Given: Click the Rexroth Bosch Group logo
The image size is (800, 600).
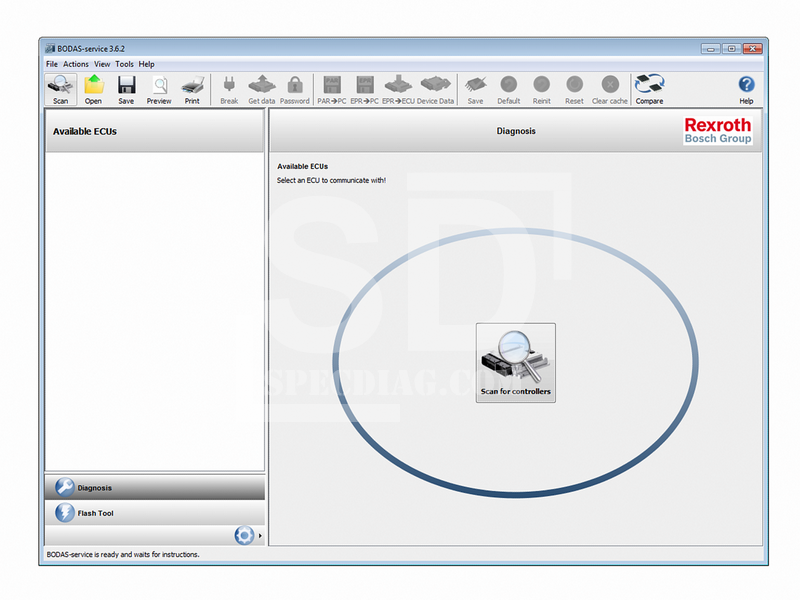Looking at the screenshot, I should point(717,131).
